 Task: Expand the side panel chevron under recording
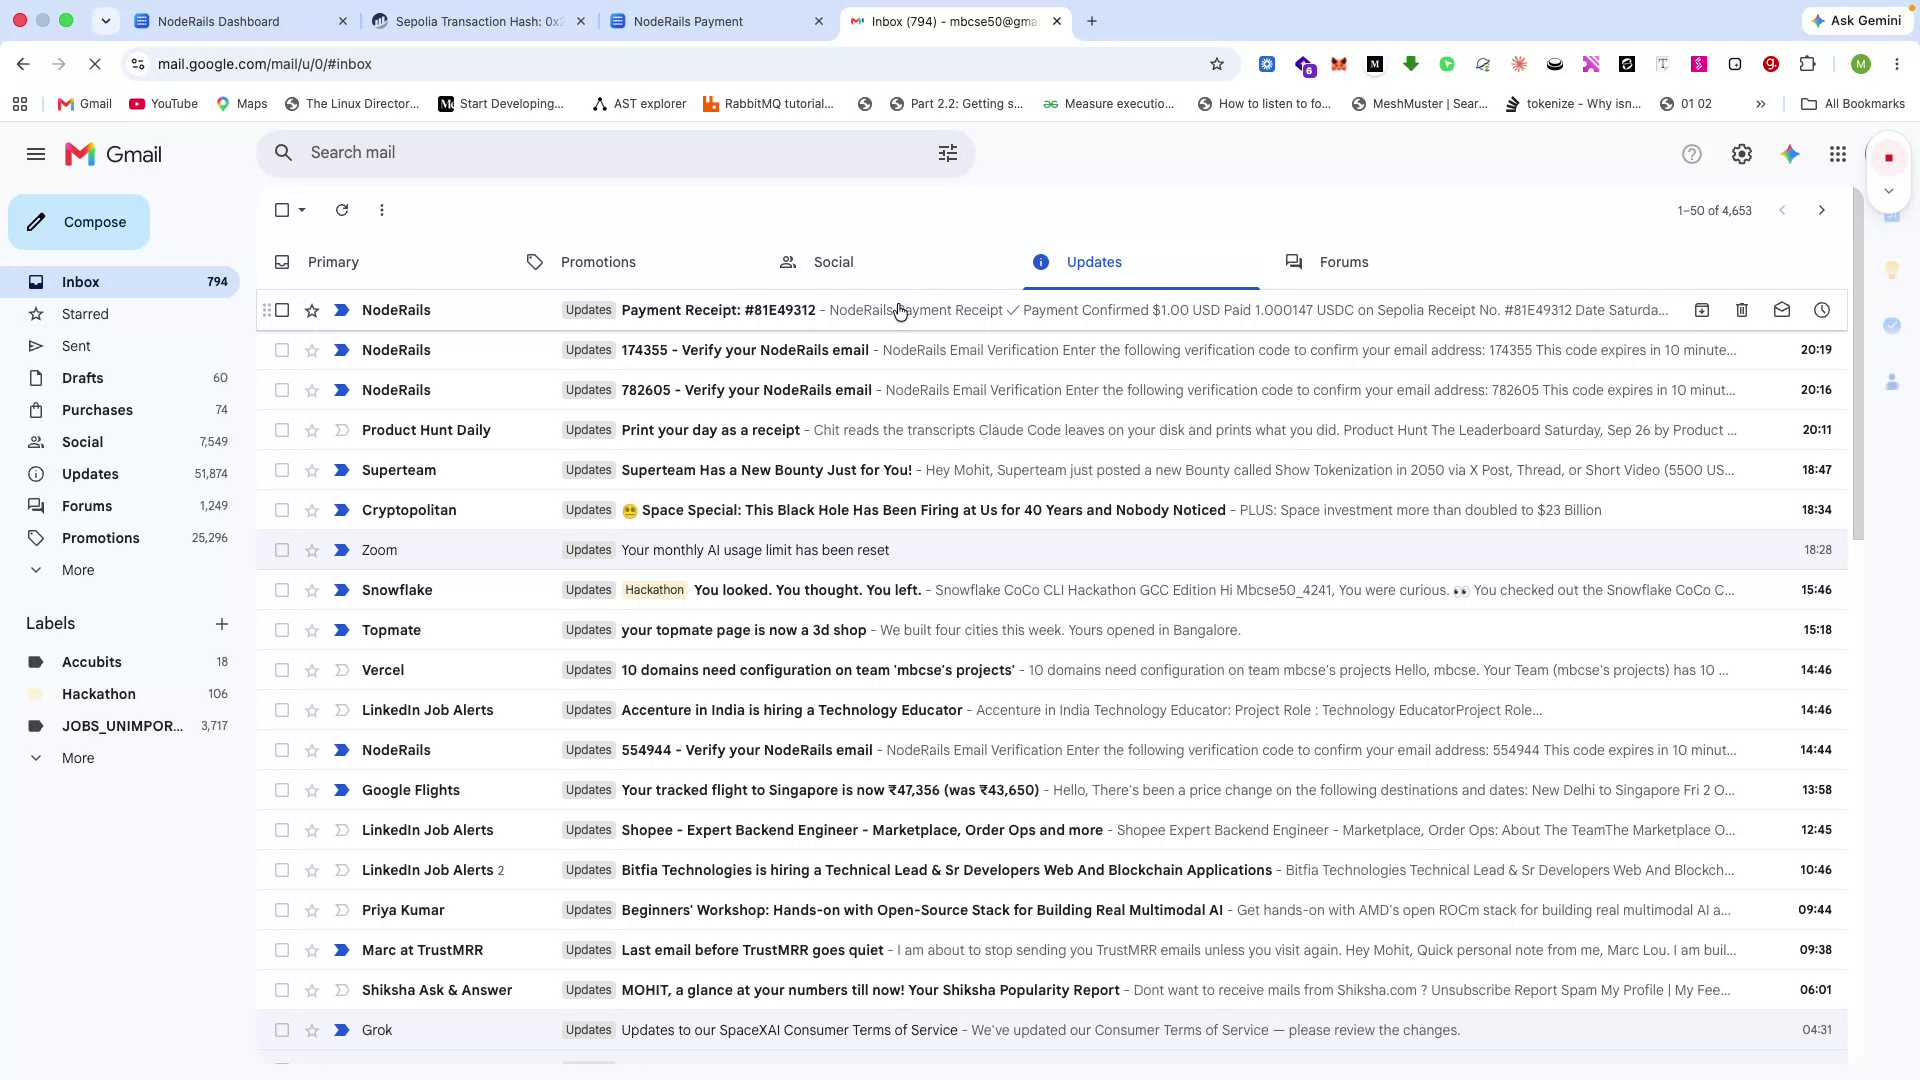click(x=1889, y=191)
